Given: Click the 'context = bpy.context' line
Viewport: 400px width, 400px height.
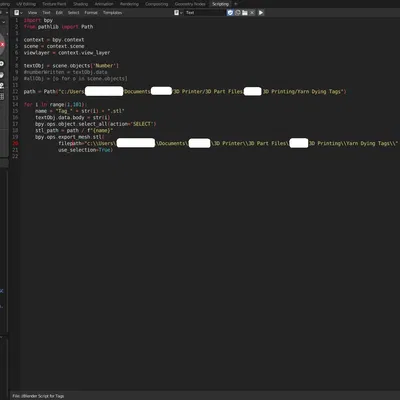Looking at the screenshot, I should 54,40.
